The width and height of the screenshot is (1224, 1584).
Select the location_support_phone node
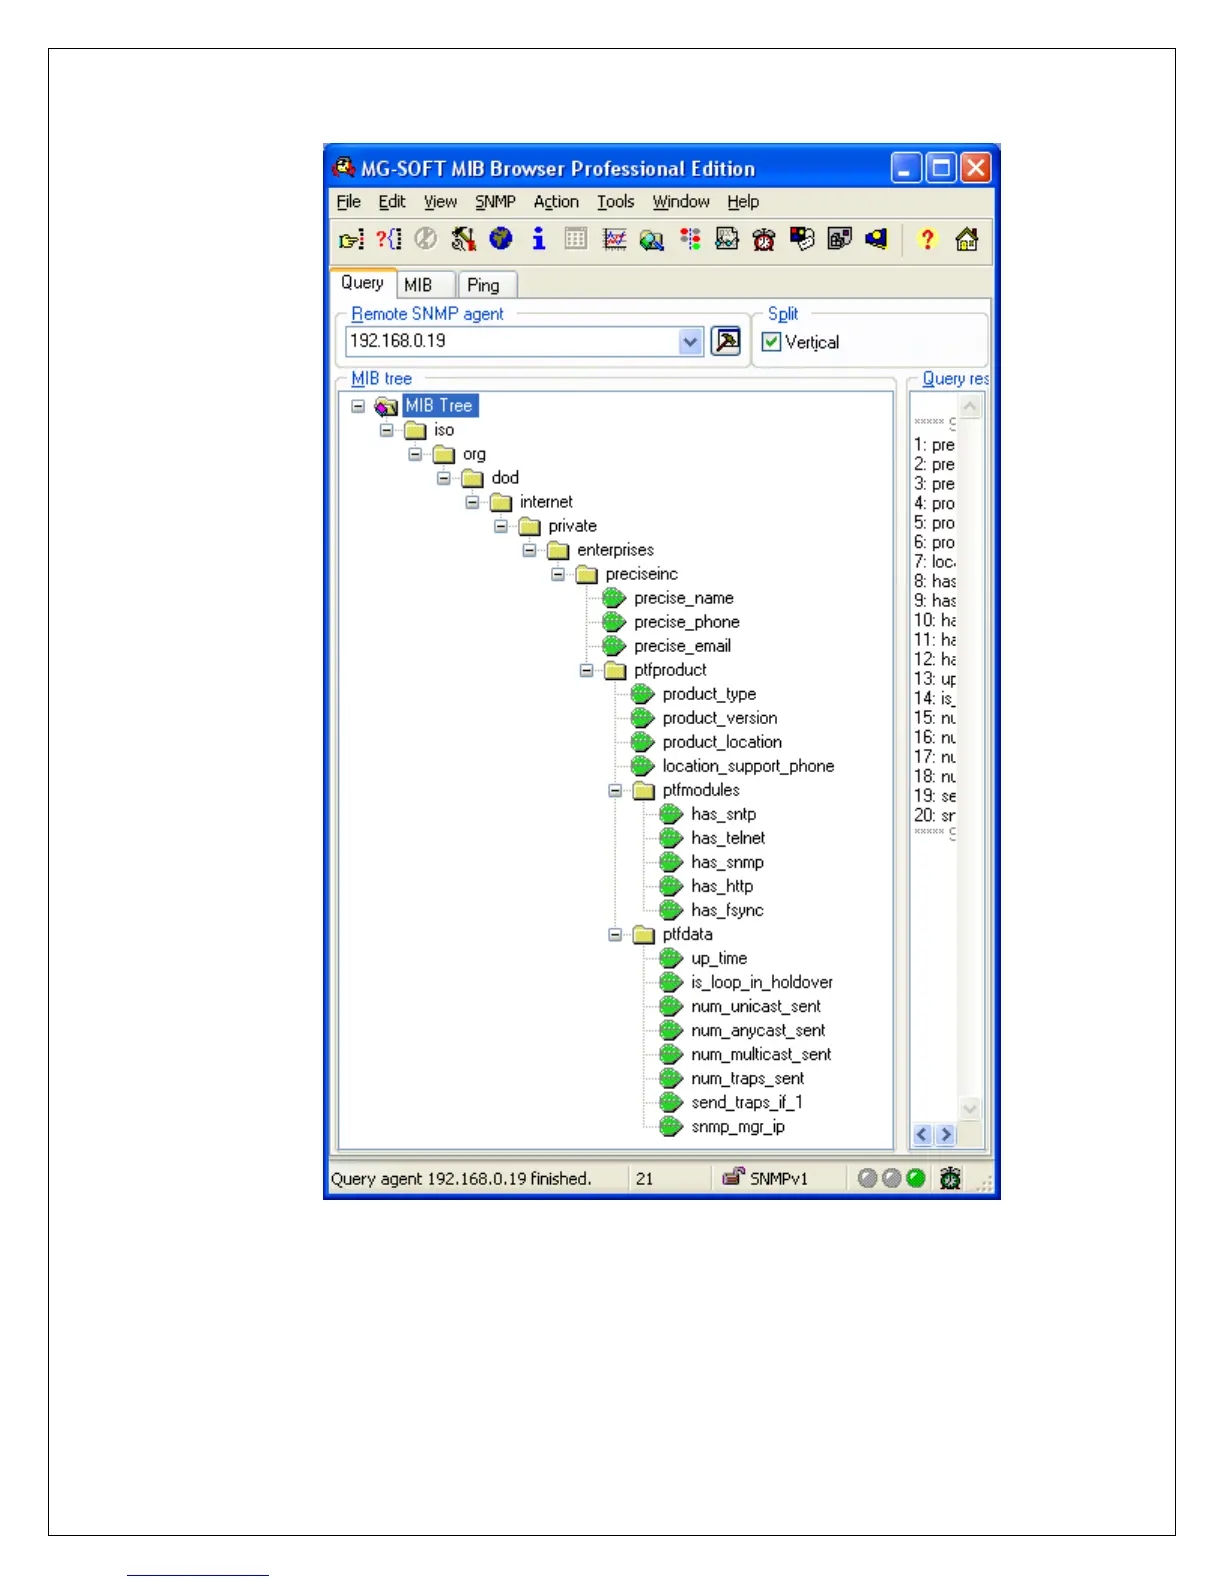[x=748, y=766]
